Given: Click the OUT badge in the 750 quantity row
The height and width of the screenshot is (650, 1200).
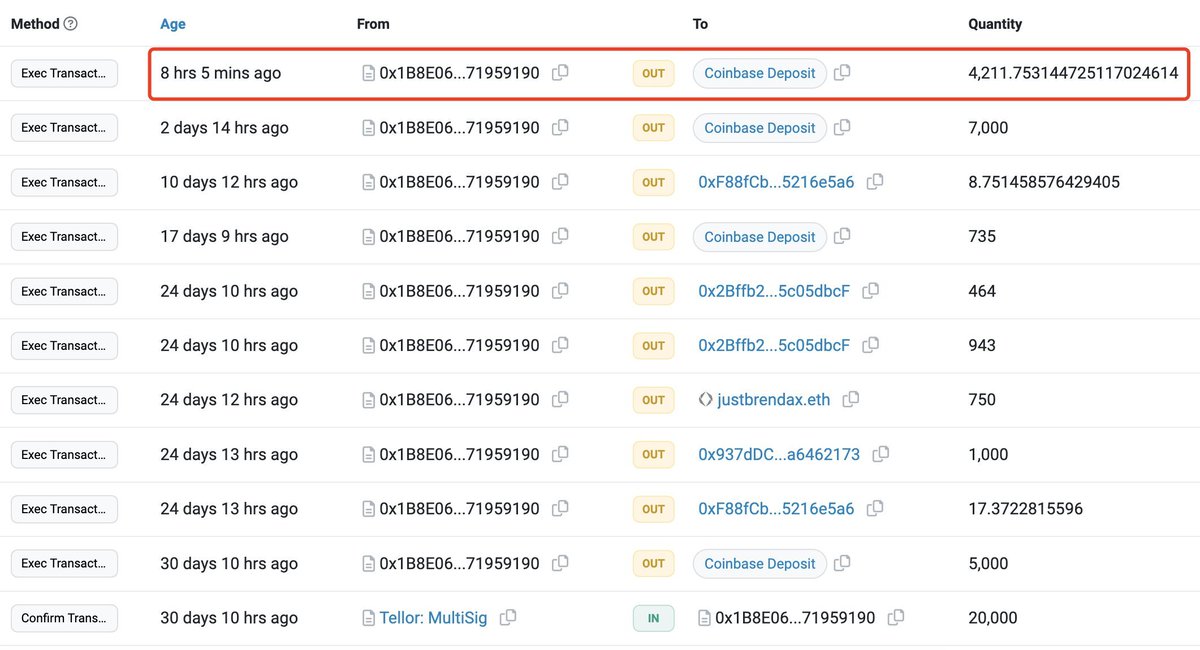Looking at the screenshot, I should click(653, 400).
